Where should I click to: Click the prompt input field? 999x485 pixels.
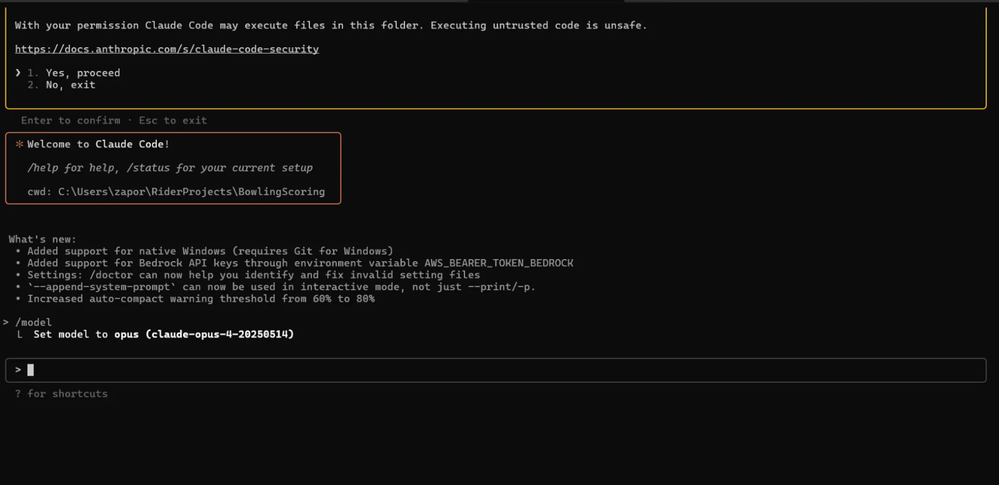pyautogui.click(x=496, y=370)
